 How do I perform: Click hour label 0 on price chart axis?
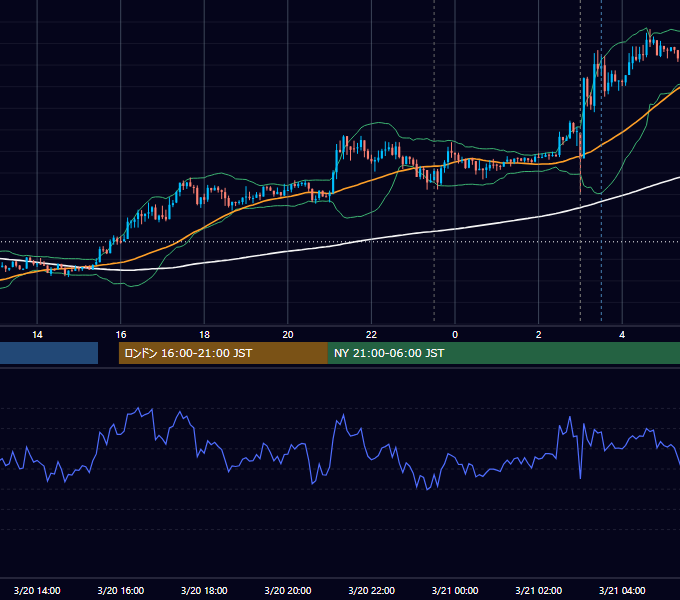click(455, 335)
